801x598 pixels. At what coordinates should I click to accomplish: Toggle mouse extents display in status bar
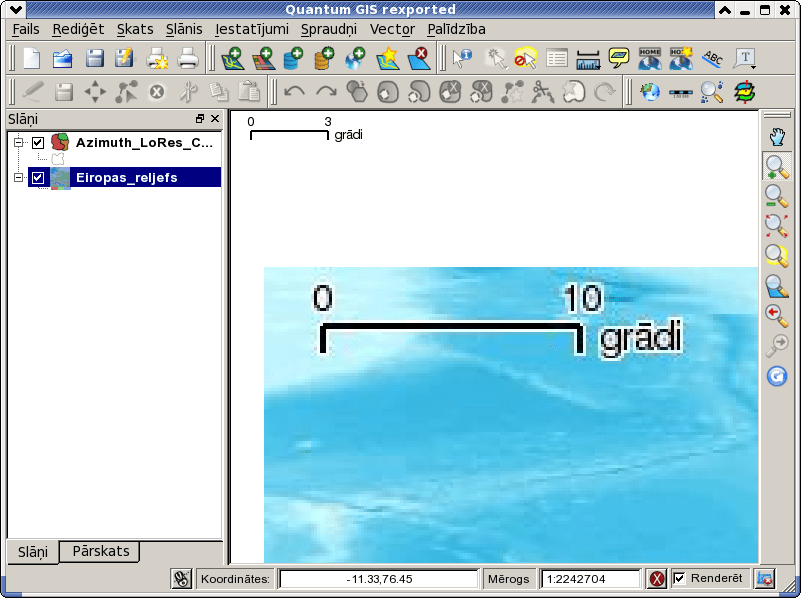point(181,579)
